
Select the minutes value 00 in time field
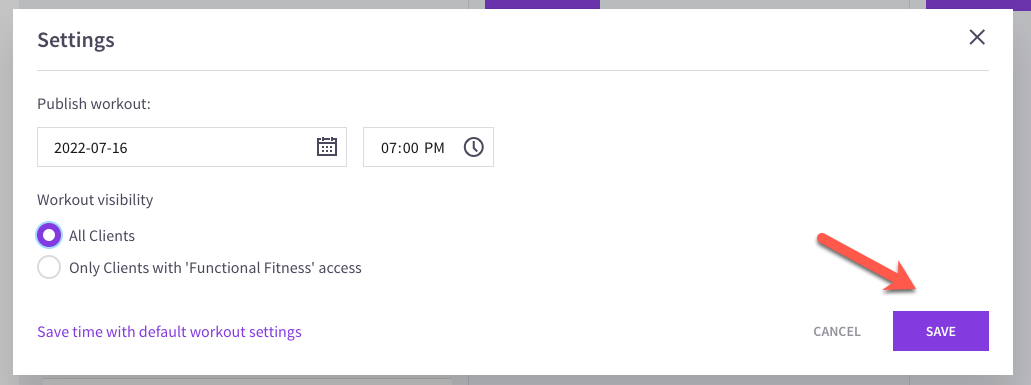point(411,148)
